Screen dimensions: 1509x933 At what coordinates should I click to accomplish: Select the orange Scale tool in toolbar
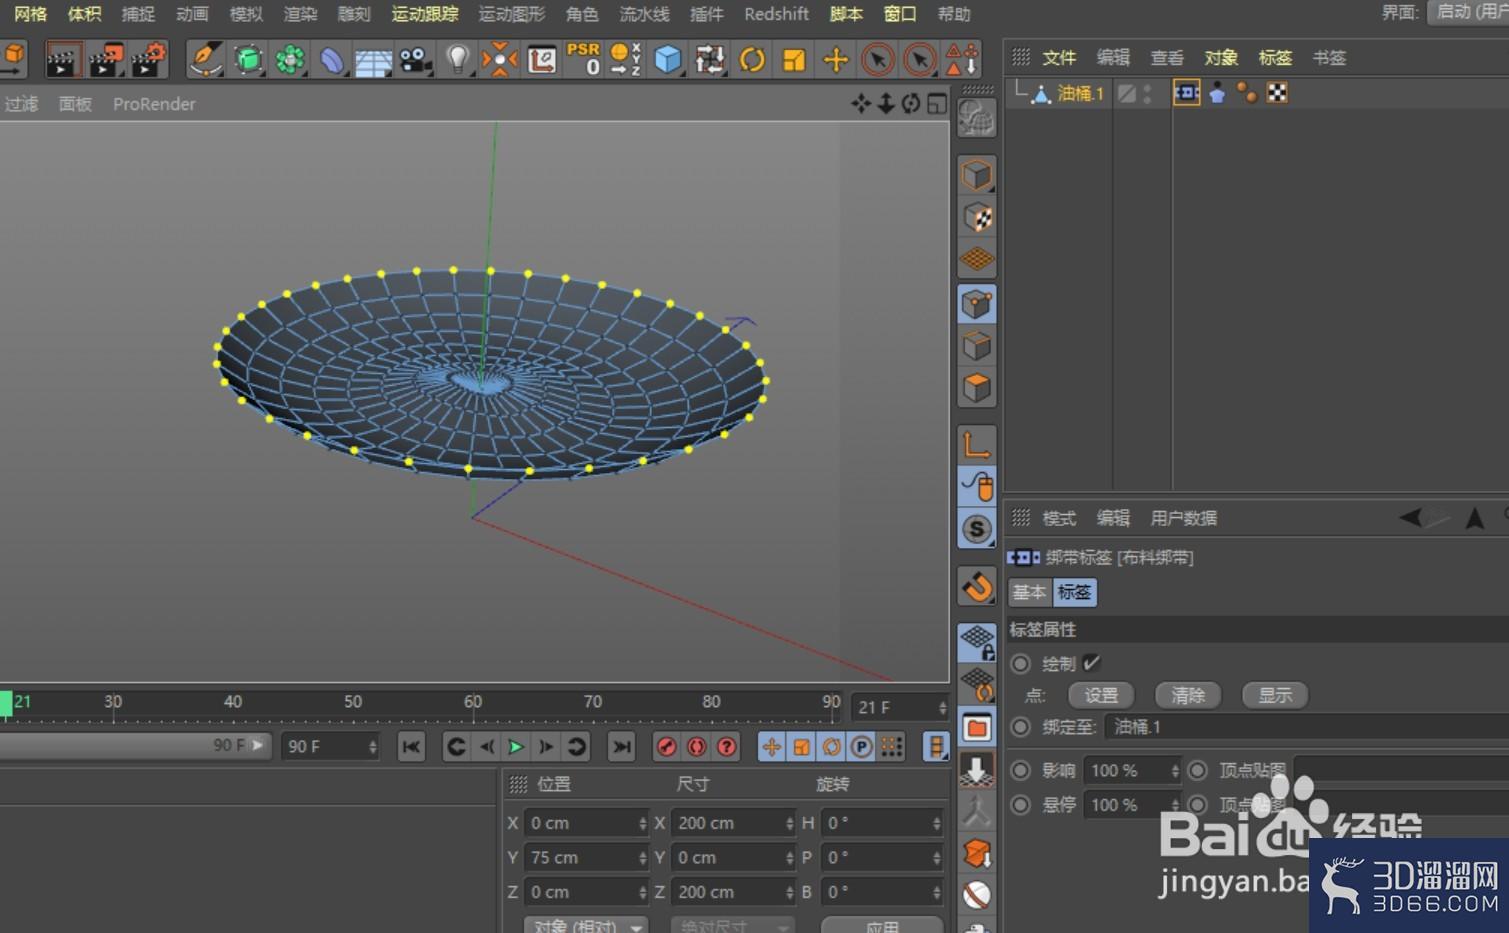click(x=794, y=60)
